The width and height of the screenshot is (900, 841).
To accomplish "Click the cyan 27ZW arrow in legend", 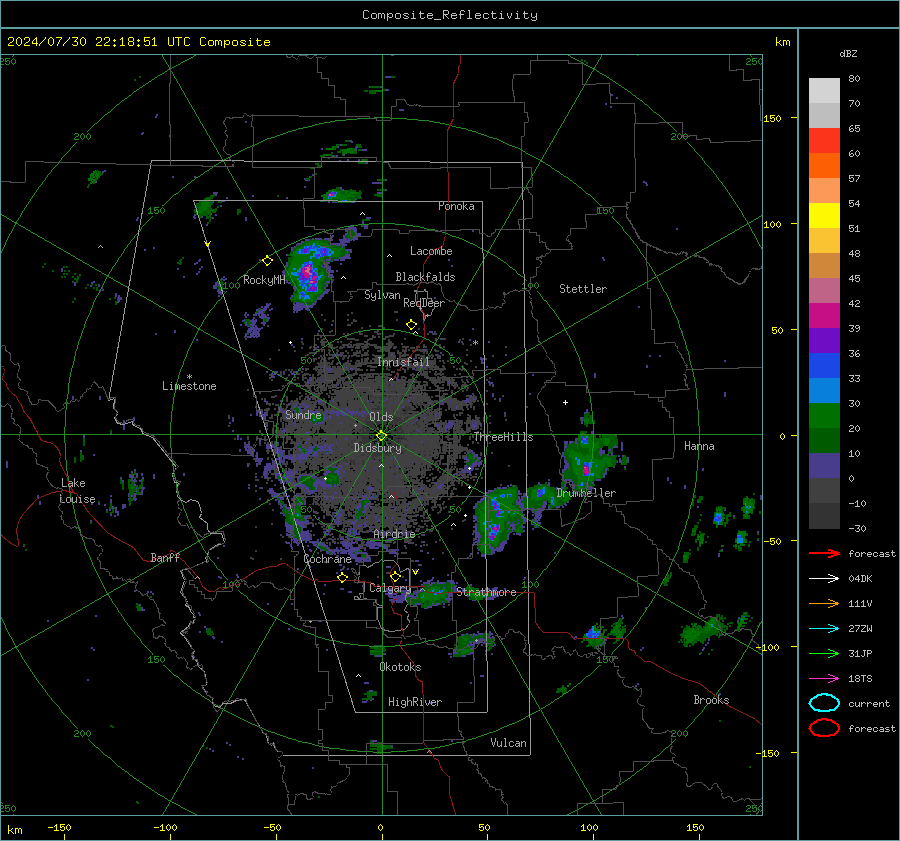I will [x=824, y=629].
